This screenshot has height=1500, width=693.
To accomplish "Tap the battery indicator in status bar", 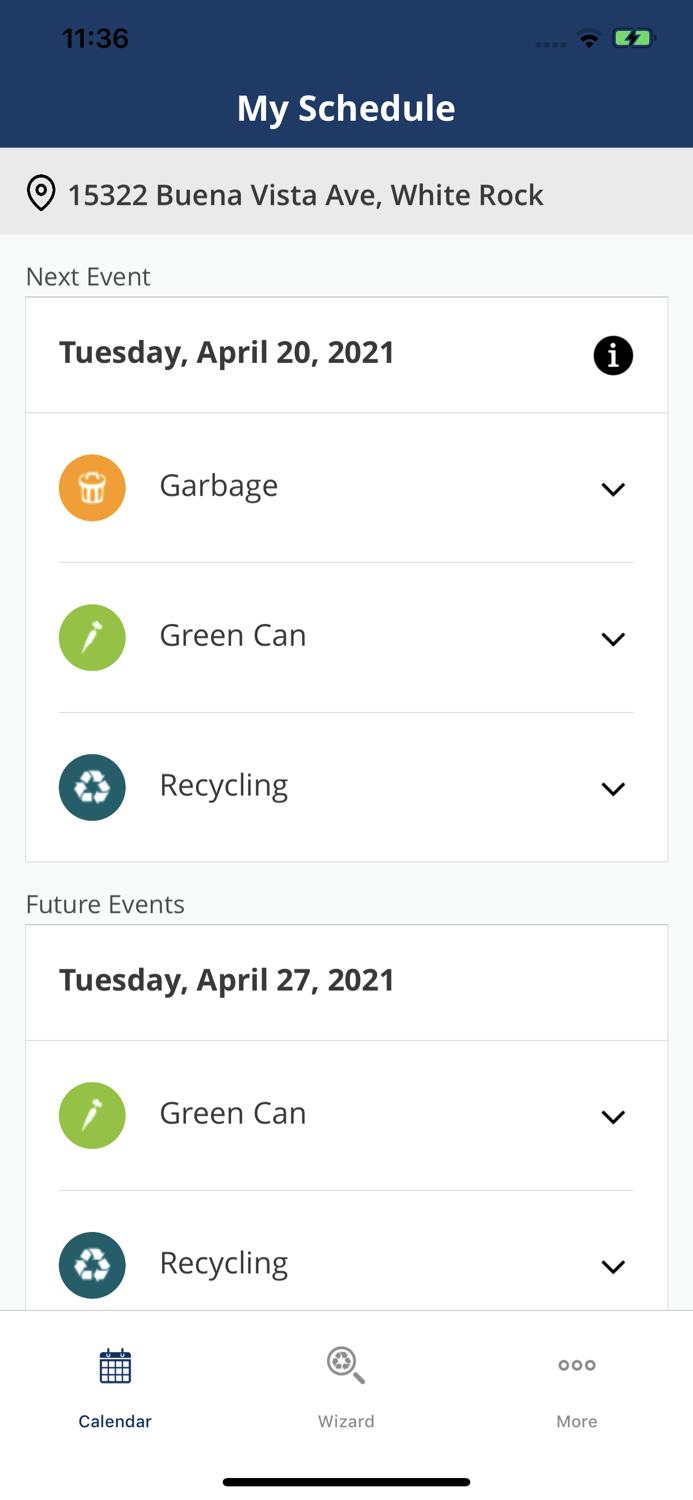I will coord(634,37).
